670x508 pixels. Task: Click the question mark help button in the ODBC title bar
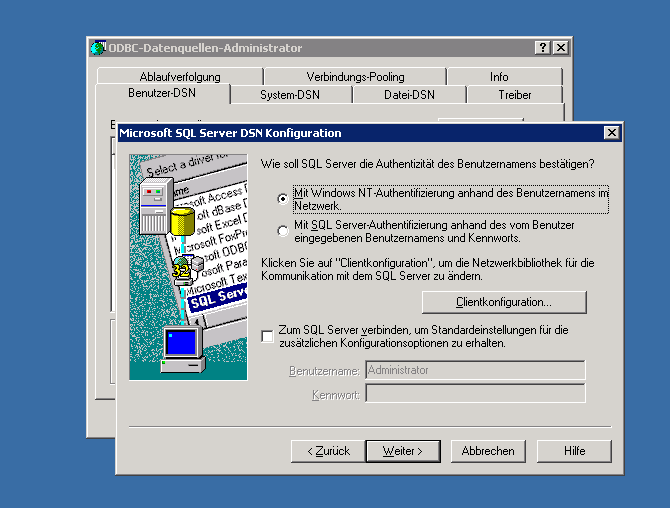[x=542, y=48]
